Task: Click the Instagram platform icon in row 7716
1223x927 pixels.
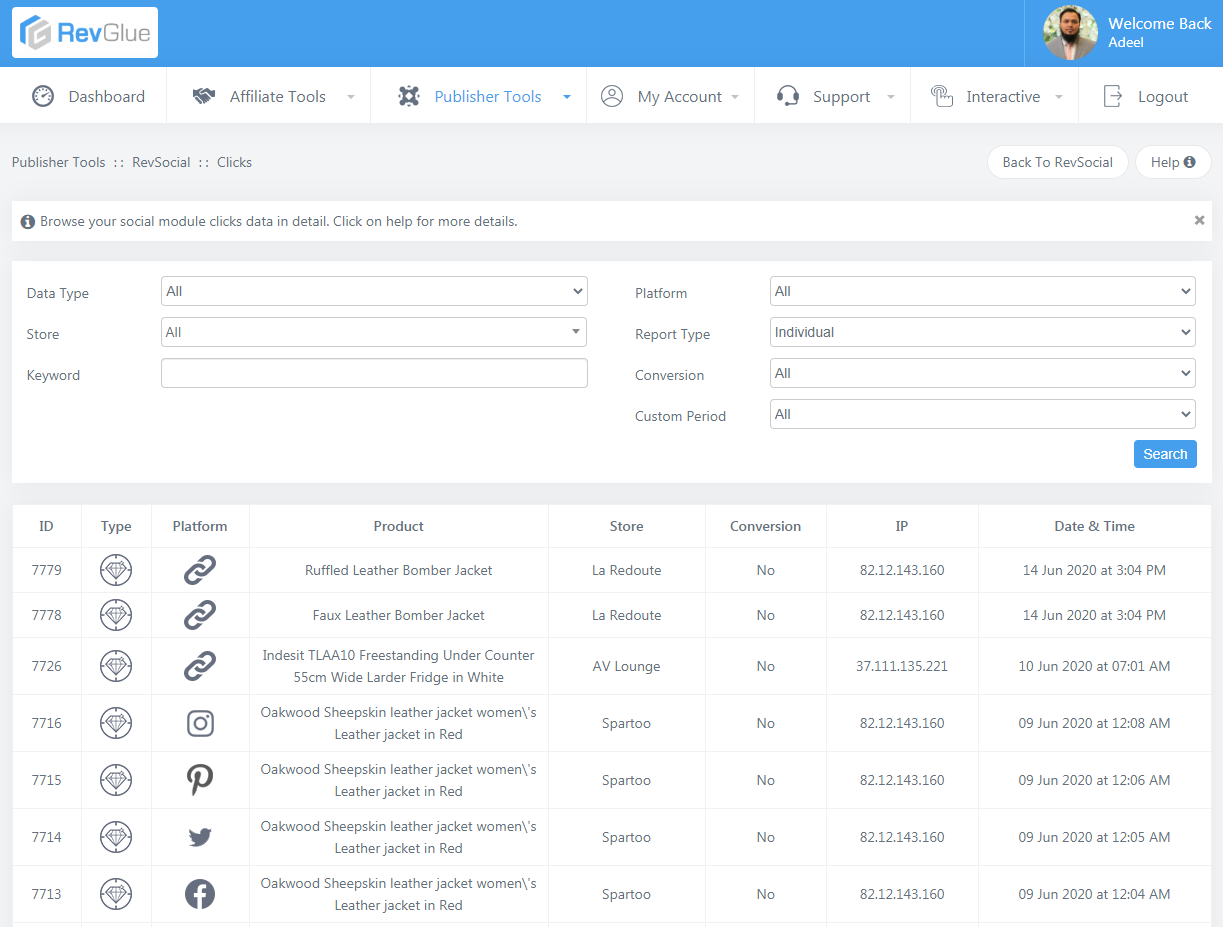Action: tap(200, 723)
